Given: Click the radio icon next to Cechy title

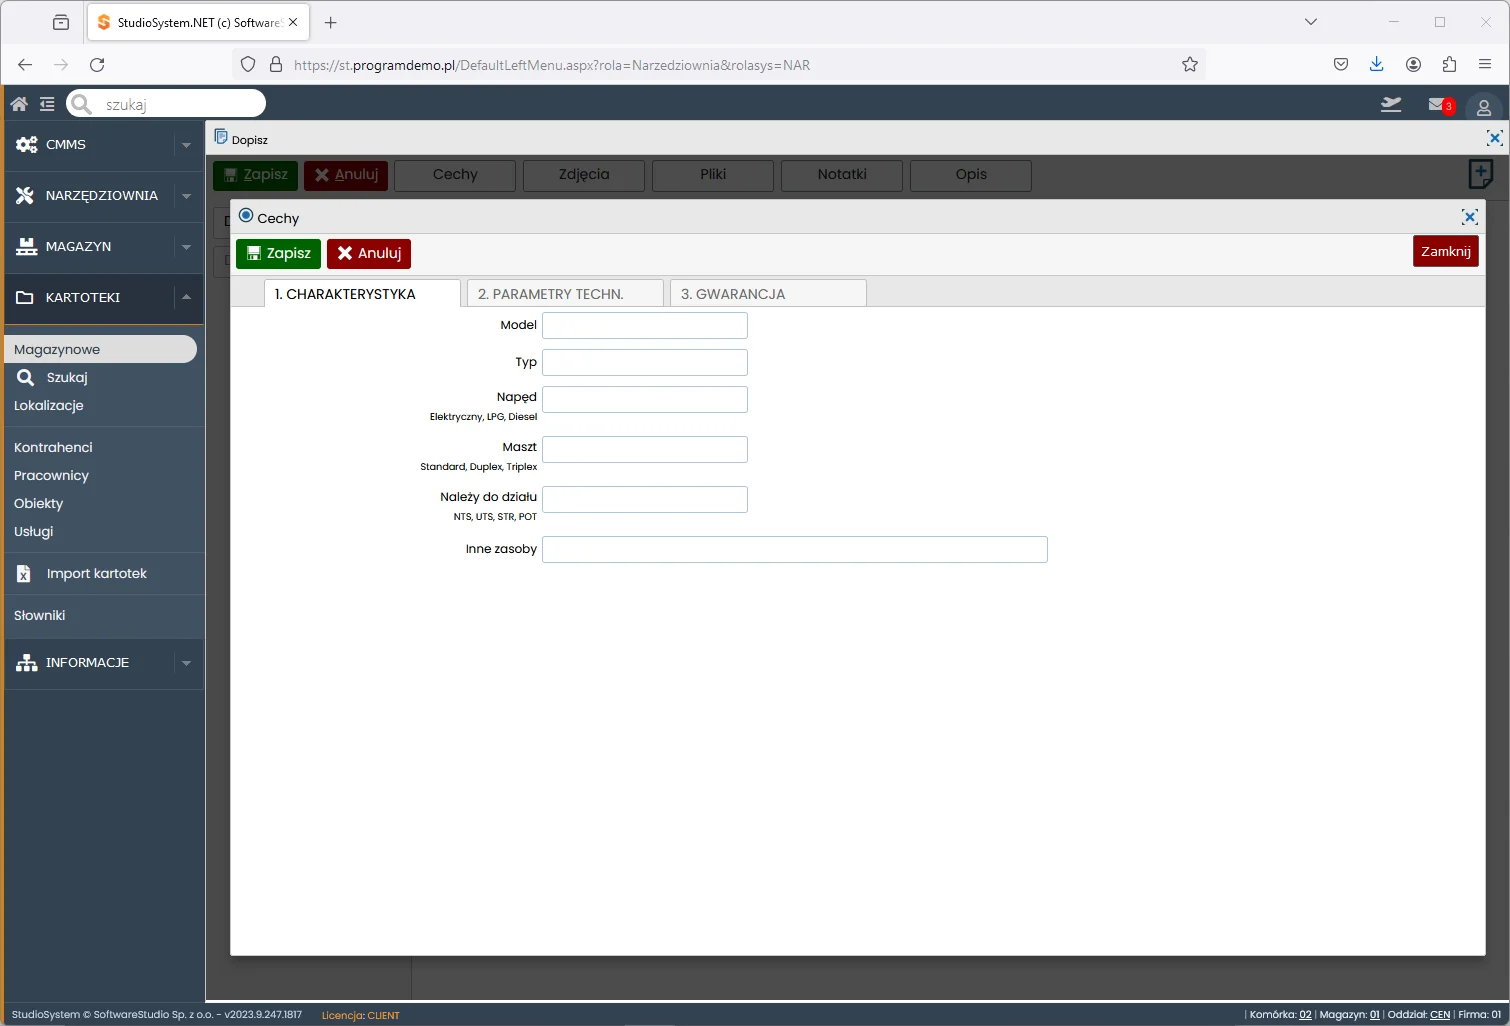Looking at the screenshot, I should (246, 216).
